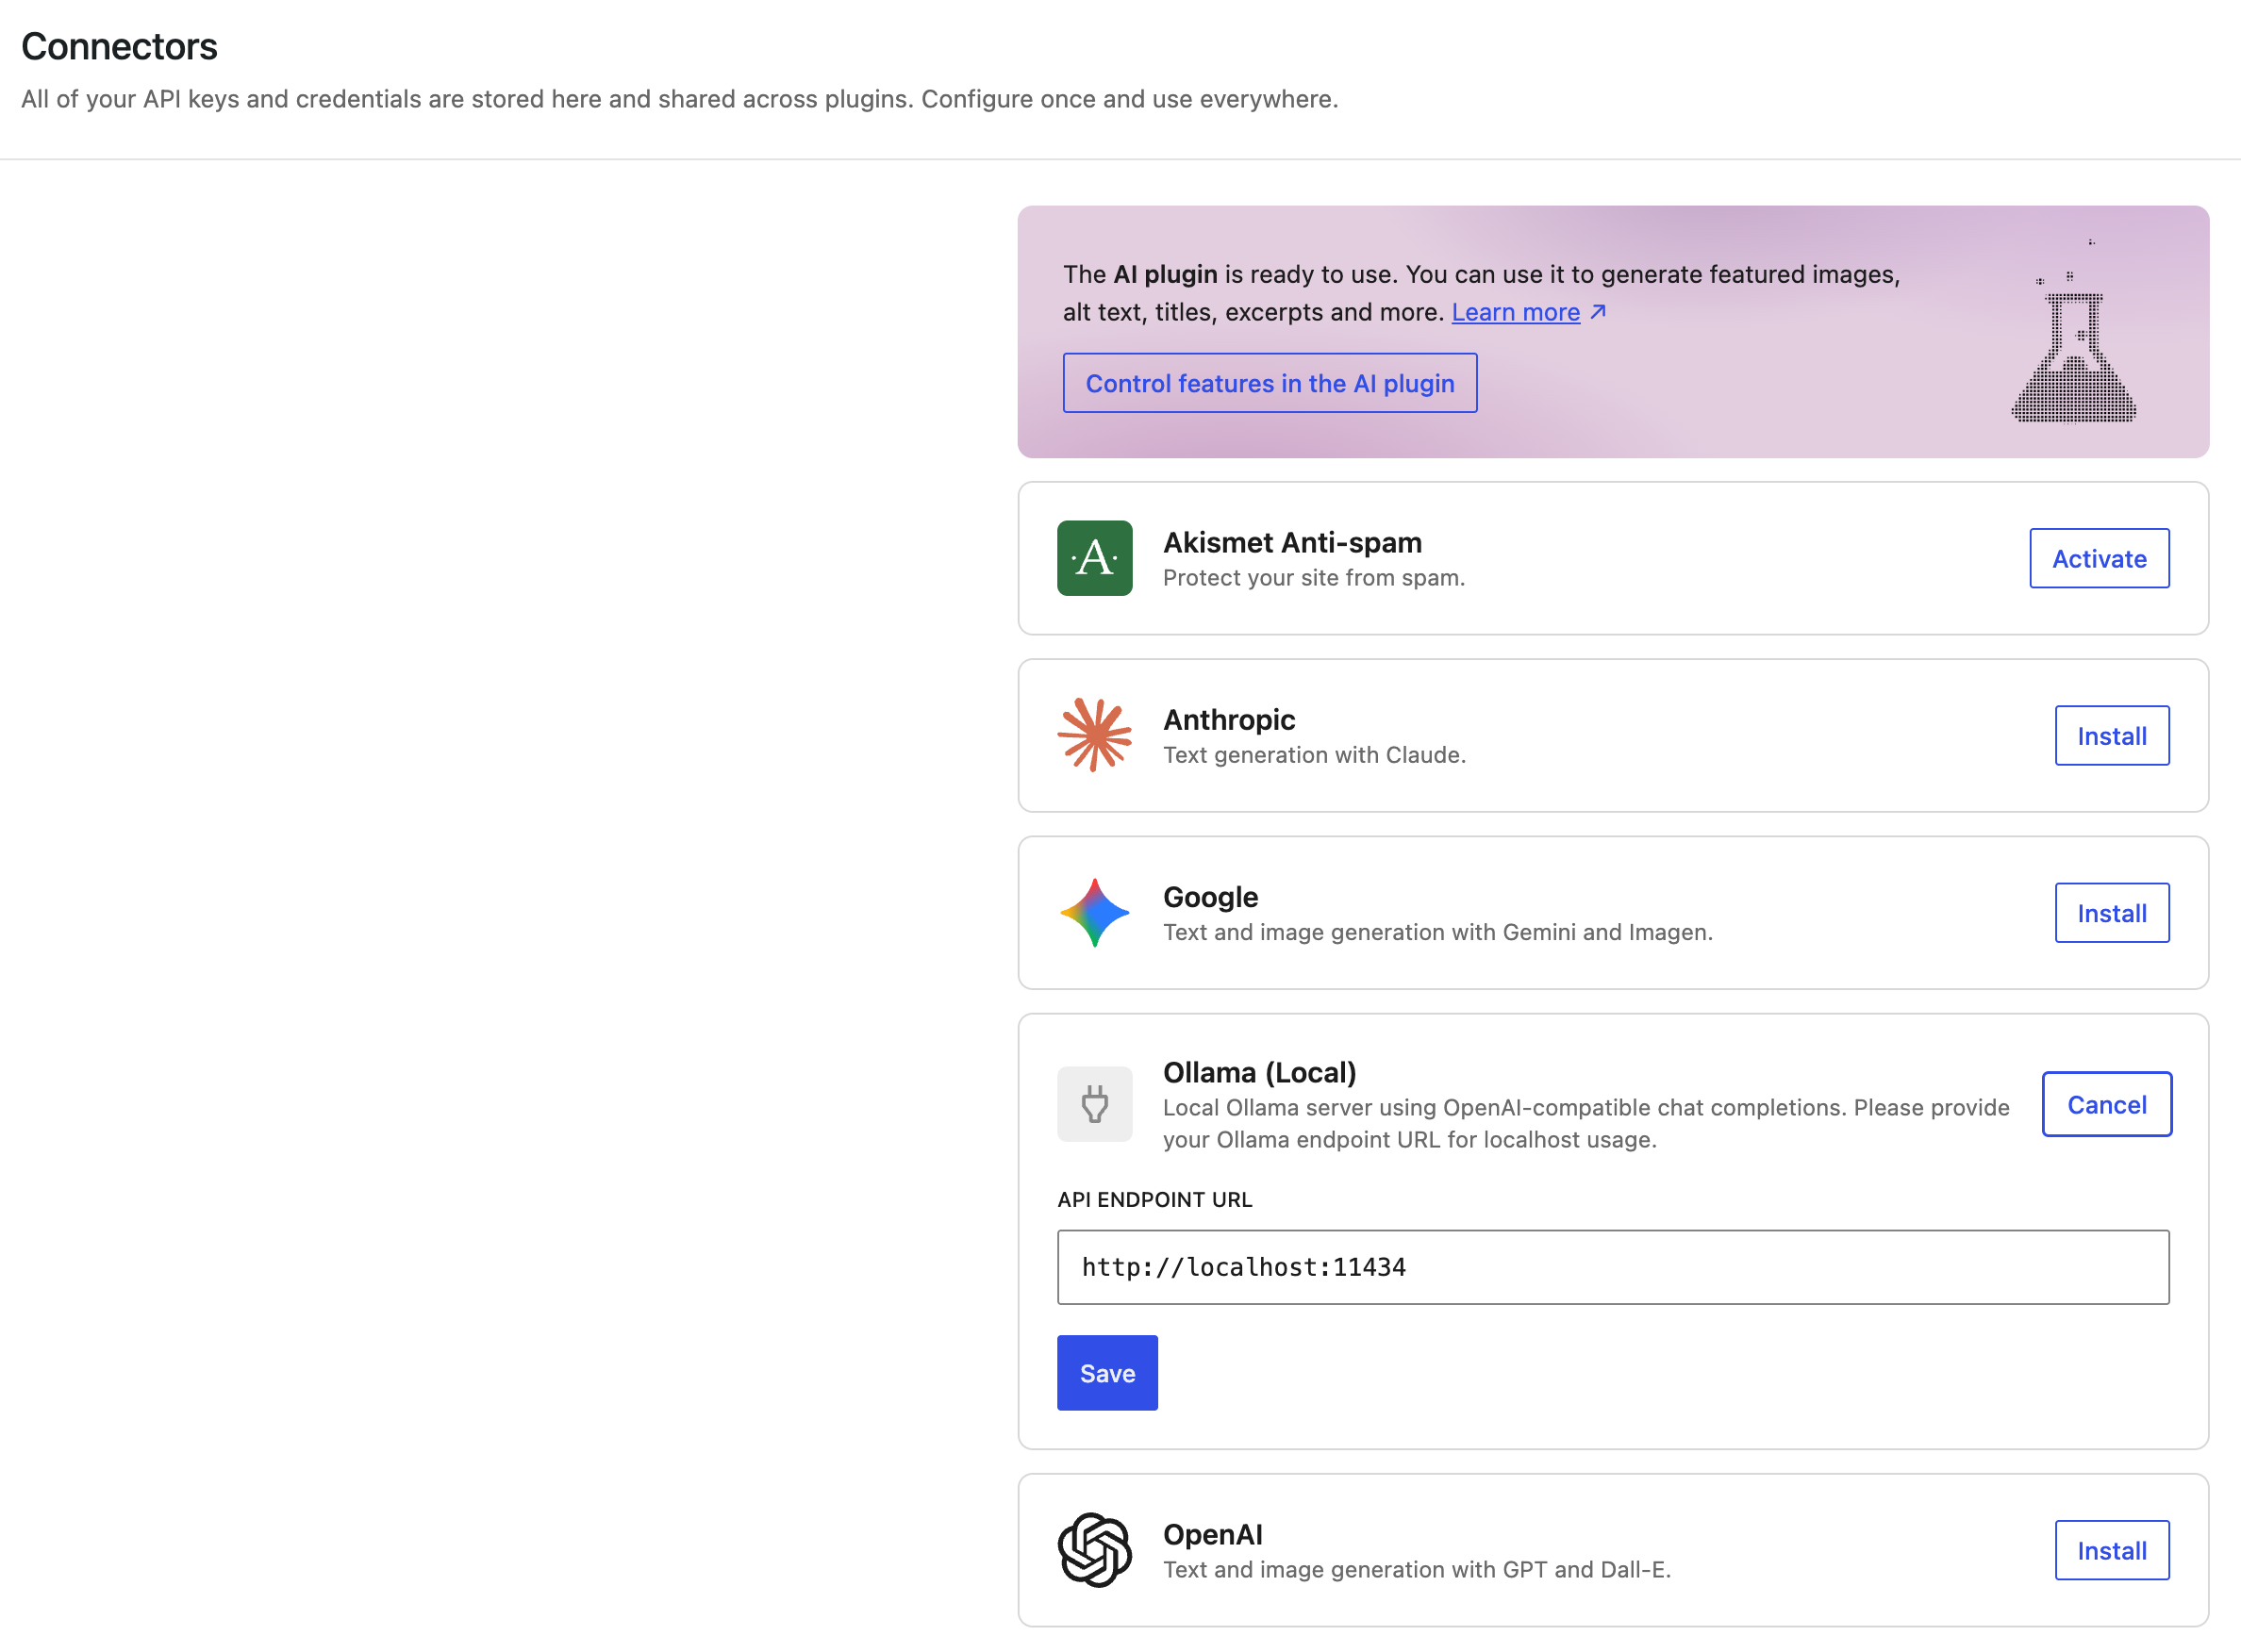Click the OpenAI connector title

(1212, 1534)
